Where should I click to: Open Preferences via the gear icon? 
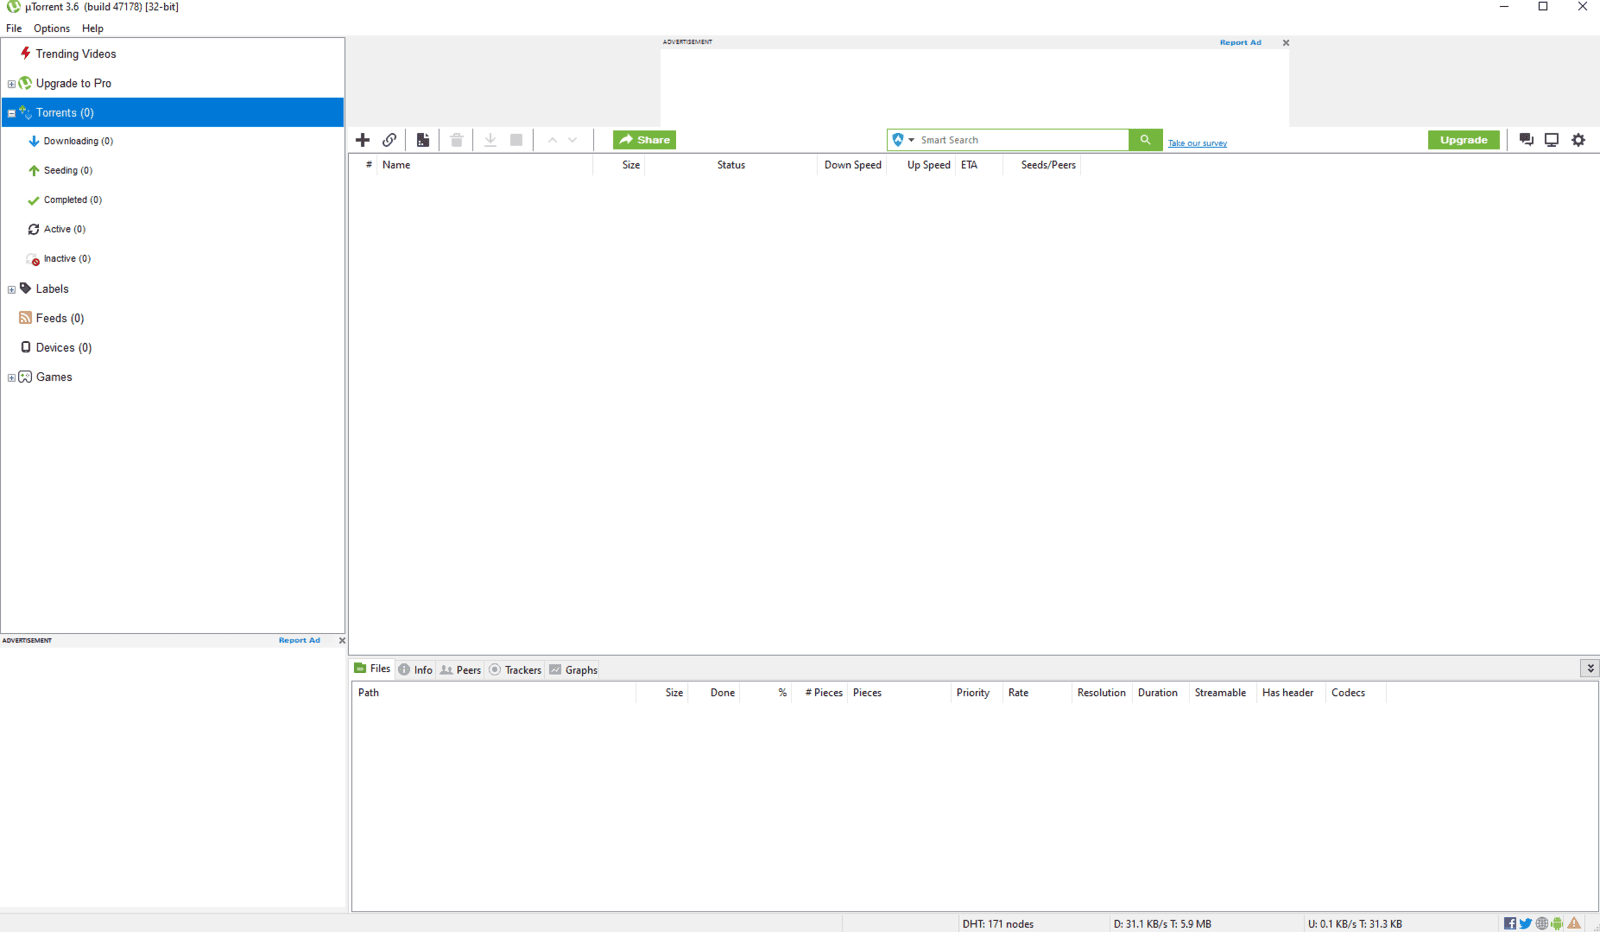pyautogui.click(x=1579, y=140)
